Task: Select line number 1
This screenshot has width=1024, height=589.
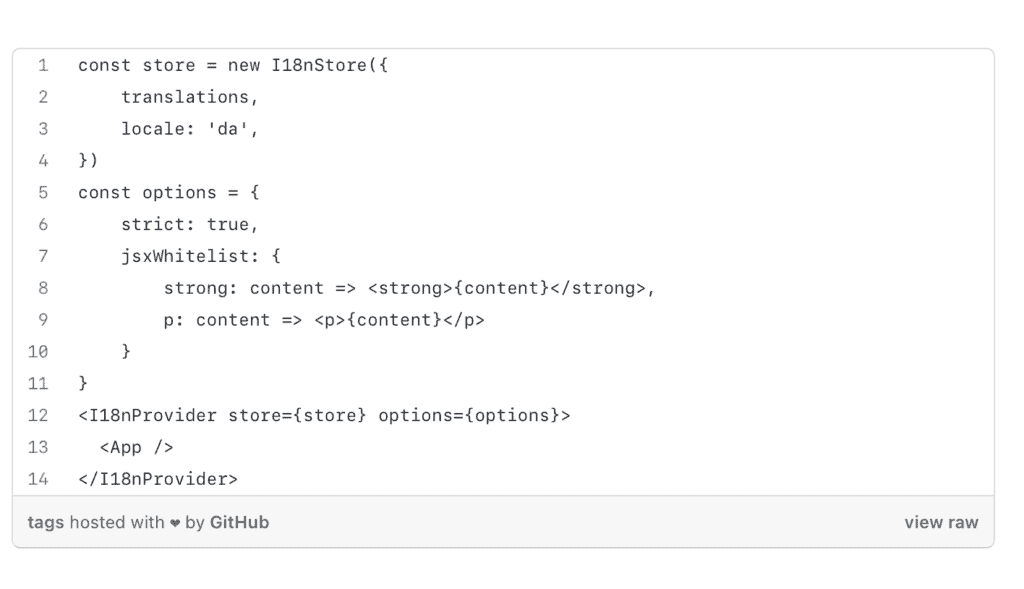Action: (43, 65)
